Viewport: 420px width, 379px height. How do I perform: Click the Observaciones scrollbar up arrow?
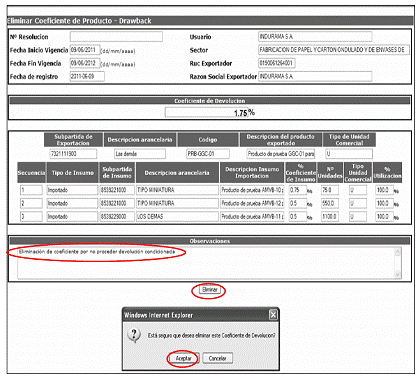[397, 252]
